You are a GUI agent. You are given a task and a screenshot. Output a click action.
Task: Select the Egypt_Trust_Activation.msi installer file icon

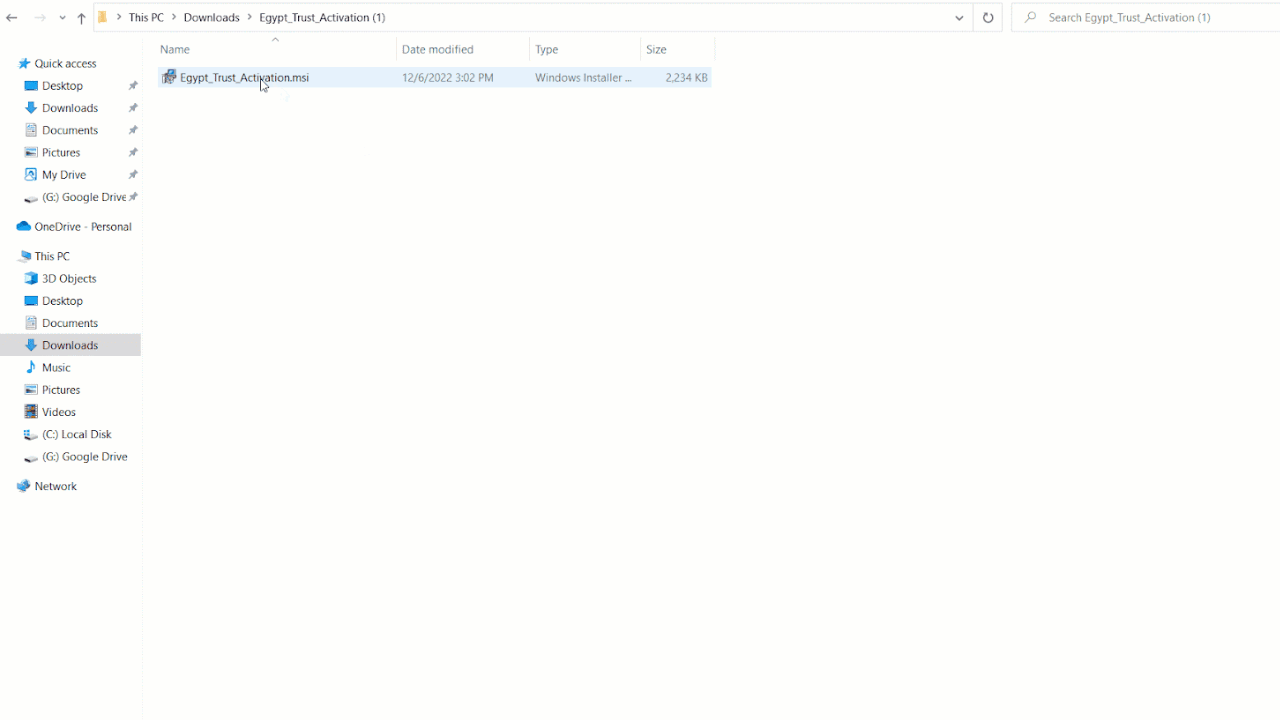pyautogui.click(x=169, y=77)
